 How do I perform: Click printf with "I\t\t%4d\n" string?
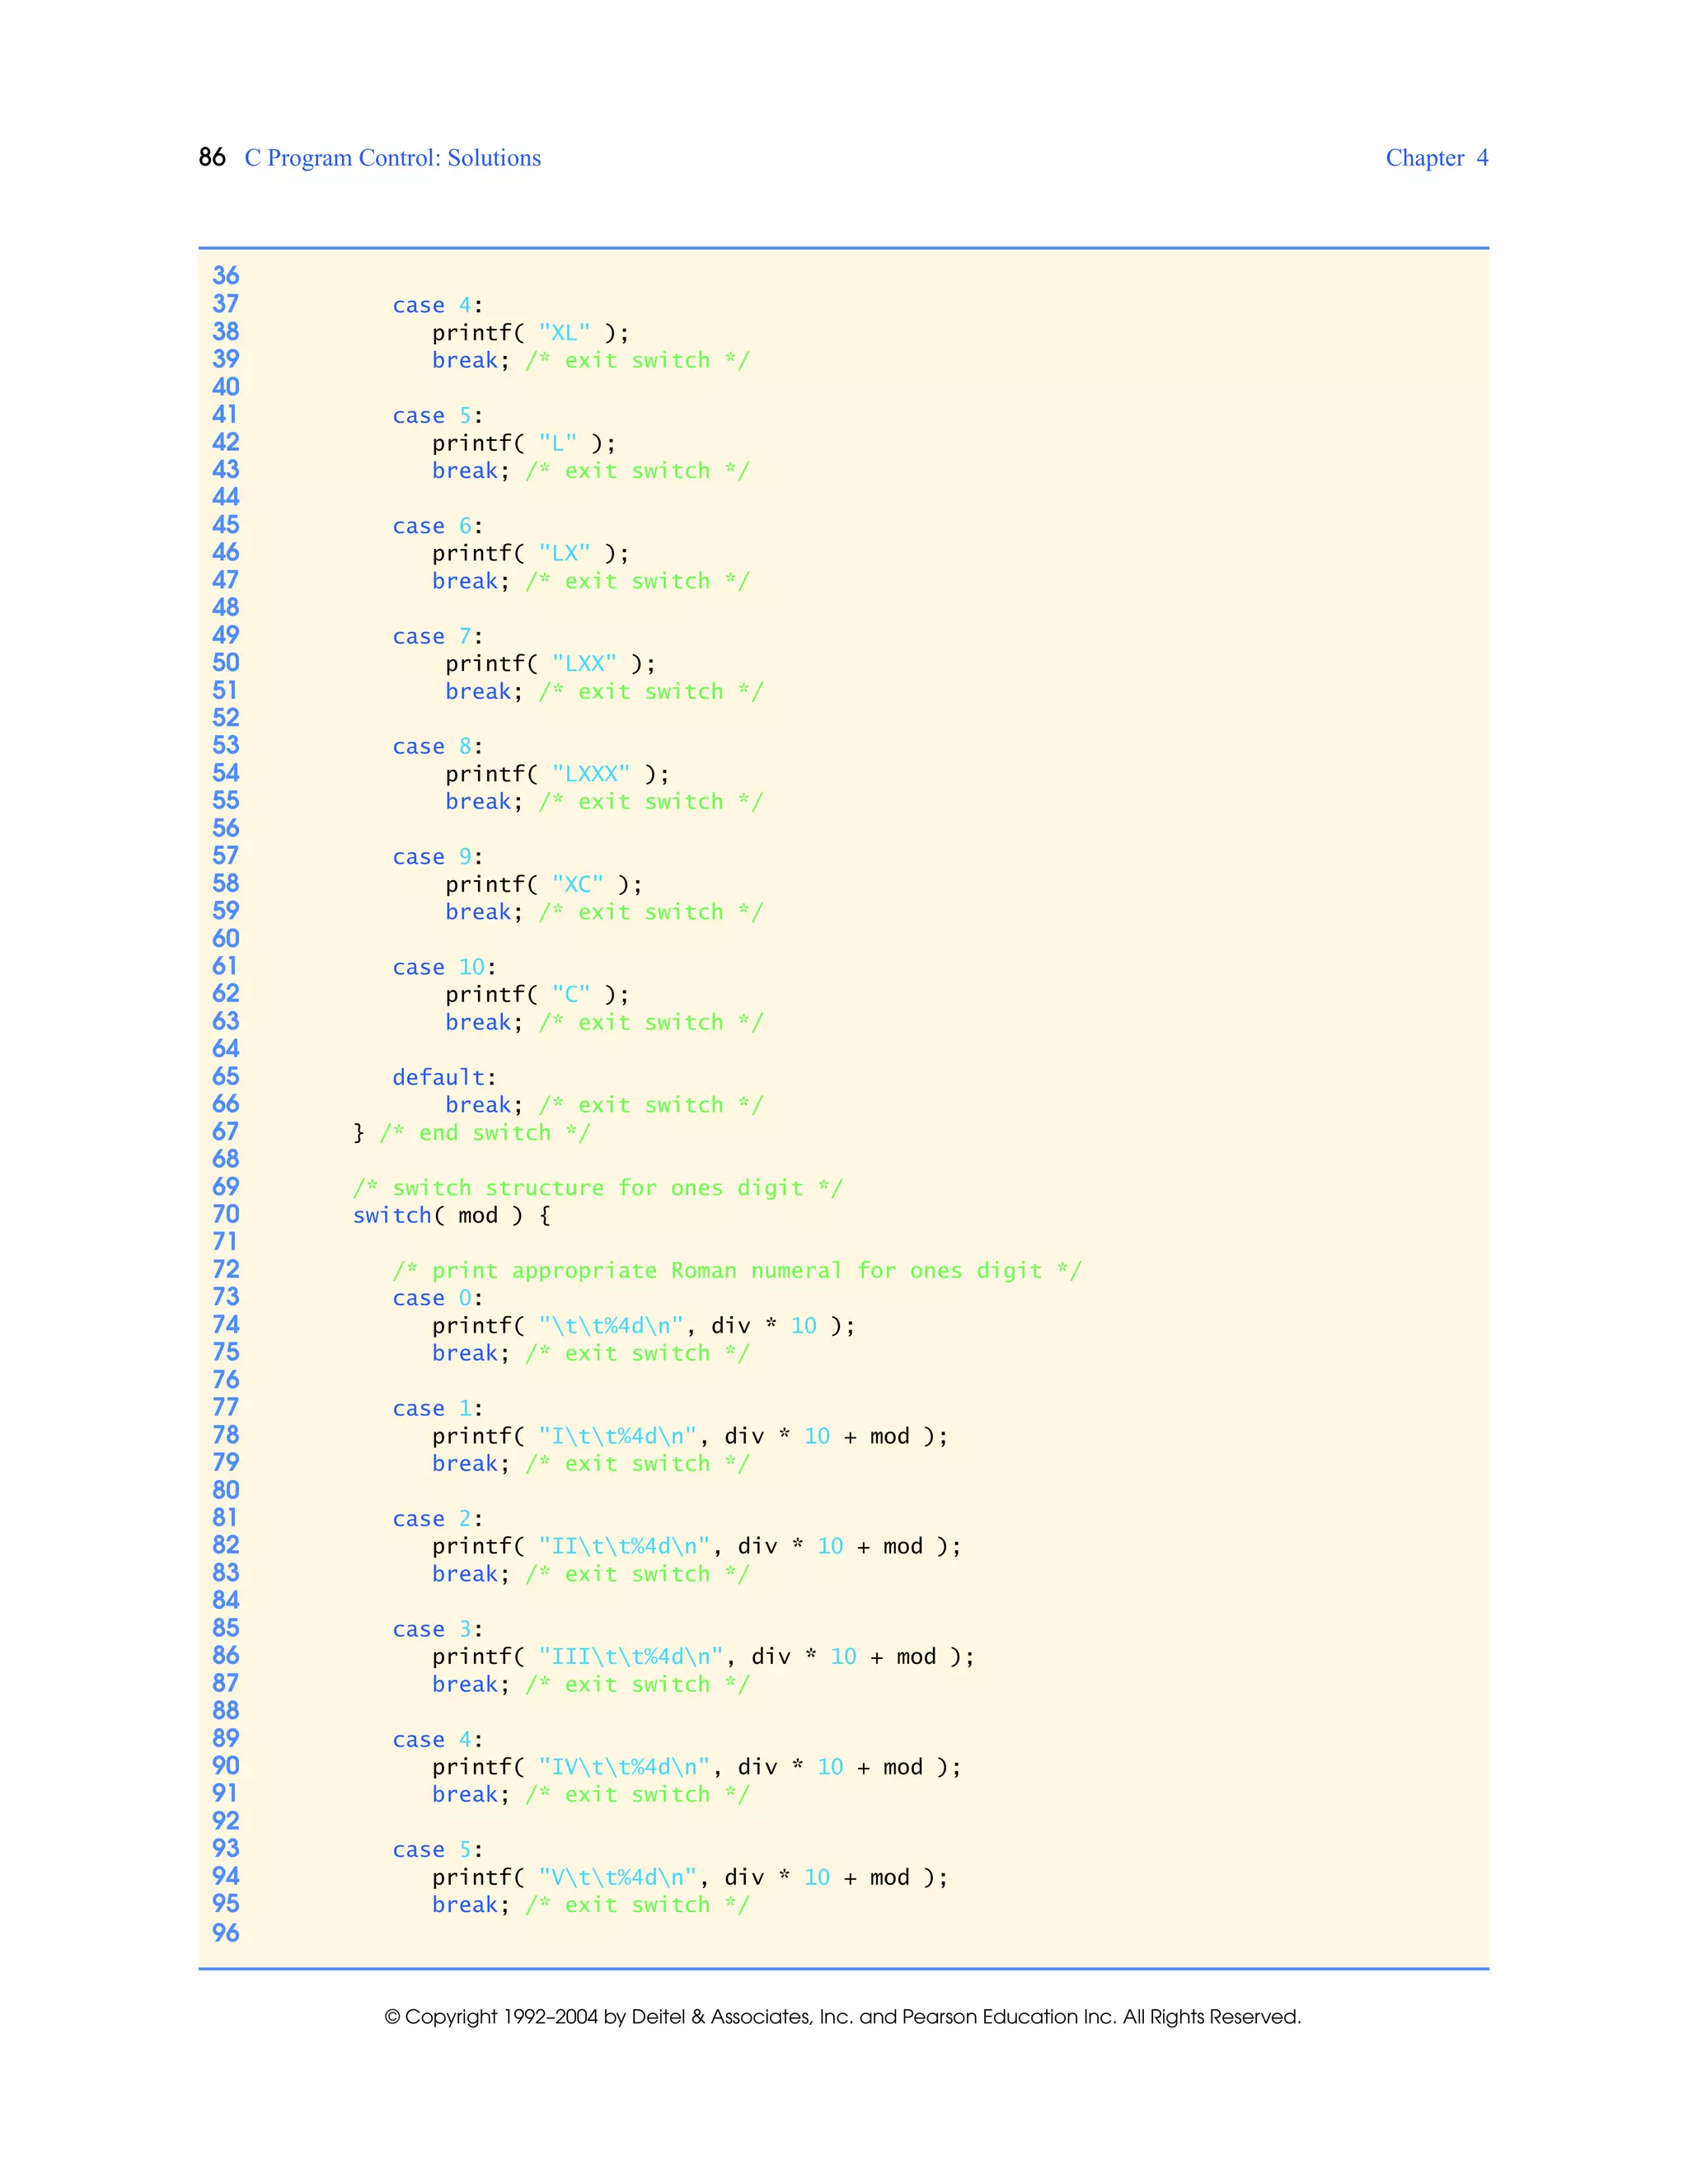click(690, 1436)
